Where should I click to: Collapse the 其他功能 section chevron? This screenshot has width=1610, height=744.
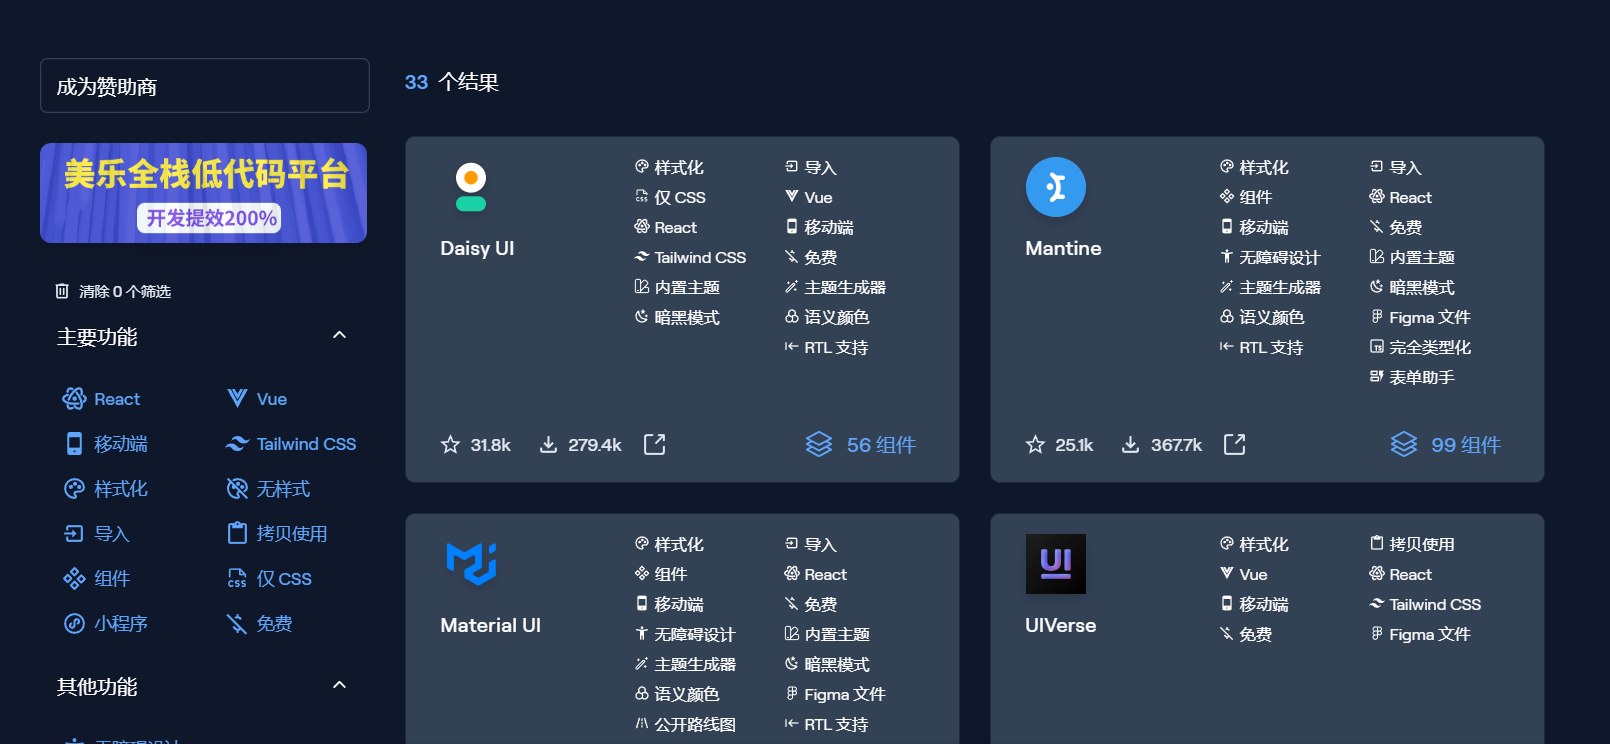(339, 685)
